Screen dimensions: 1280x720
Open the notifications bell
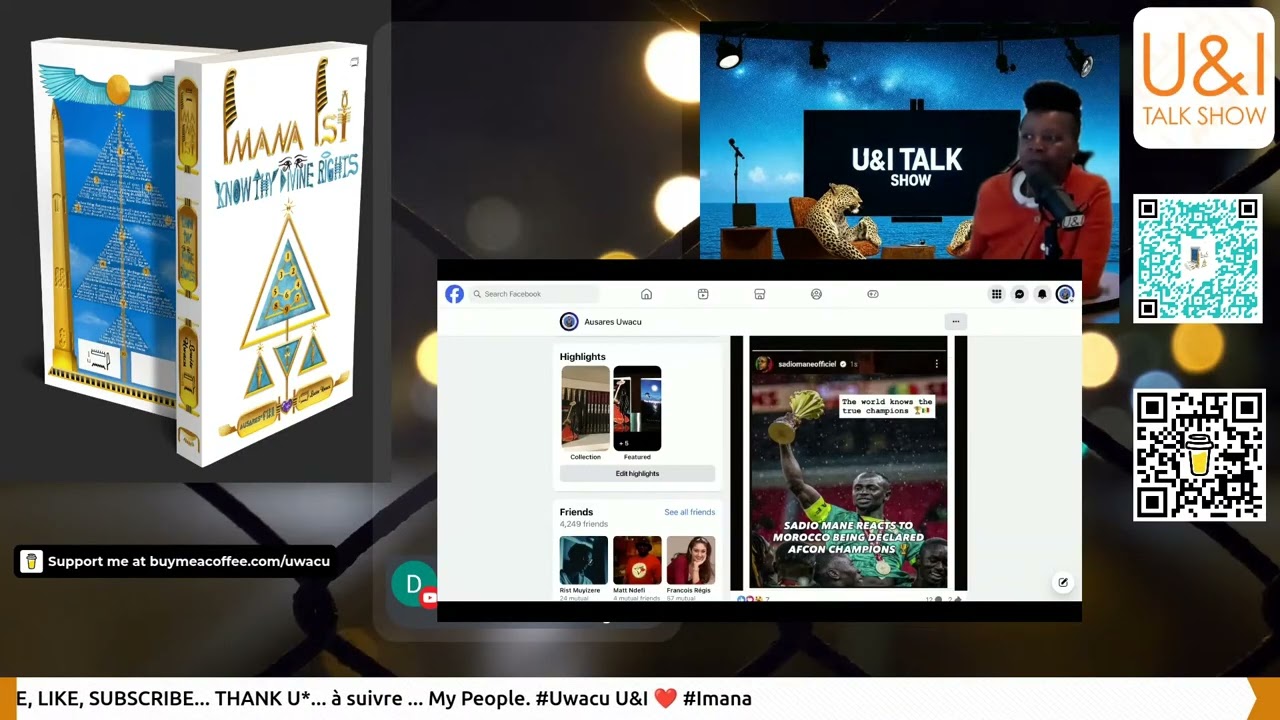pos(1042,294)
